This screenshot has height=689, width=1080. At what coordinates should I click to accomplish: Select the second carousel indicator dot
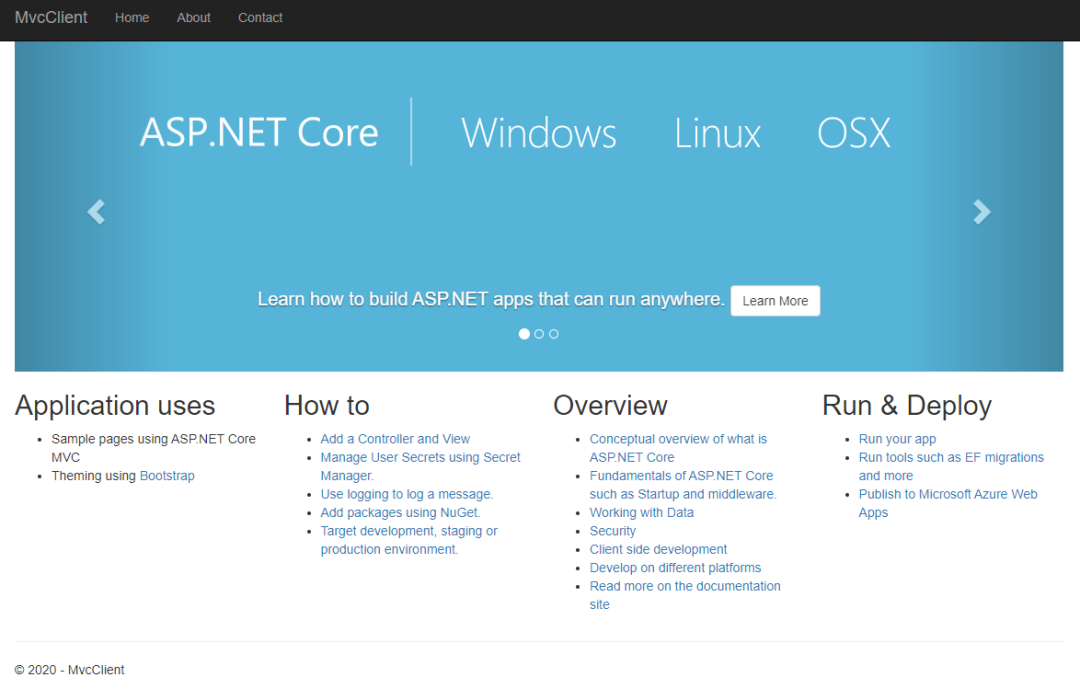point(539,334)
